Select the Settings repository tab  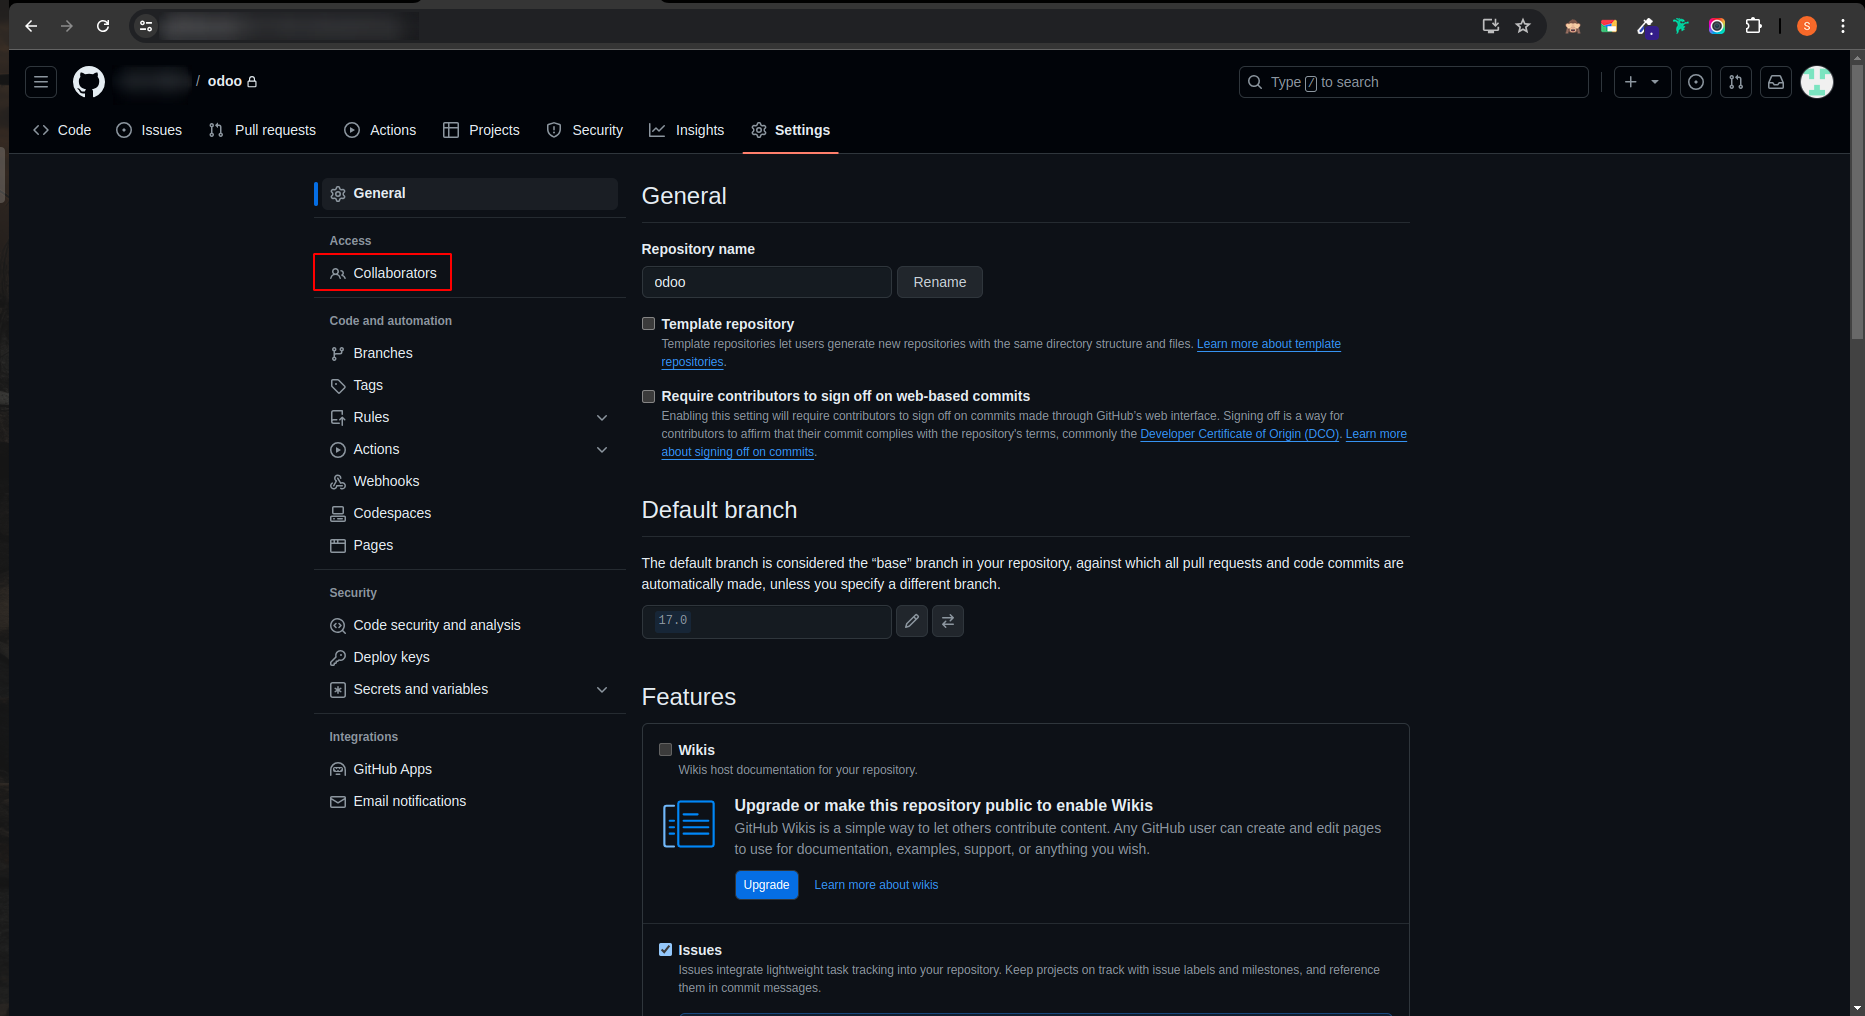click(790, 130)
